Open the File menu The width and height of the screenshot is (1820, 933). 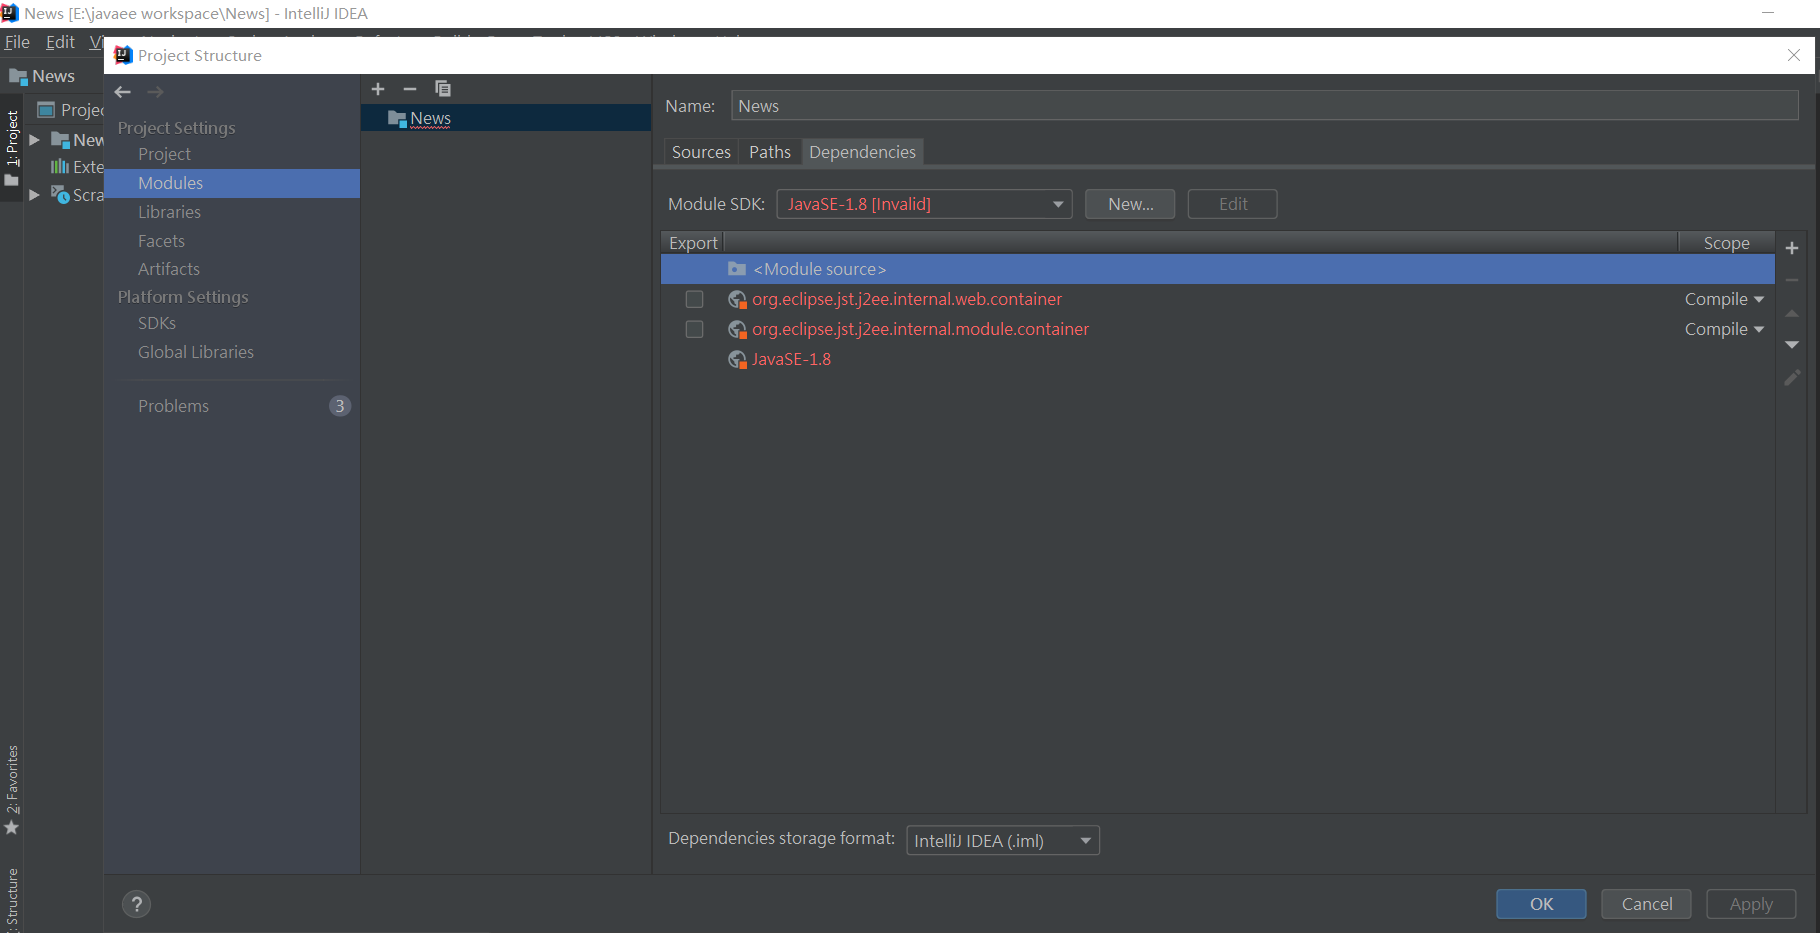(x=17, y=42)
